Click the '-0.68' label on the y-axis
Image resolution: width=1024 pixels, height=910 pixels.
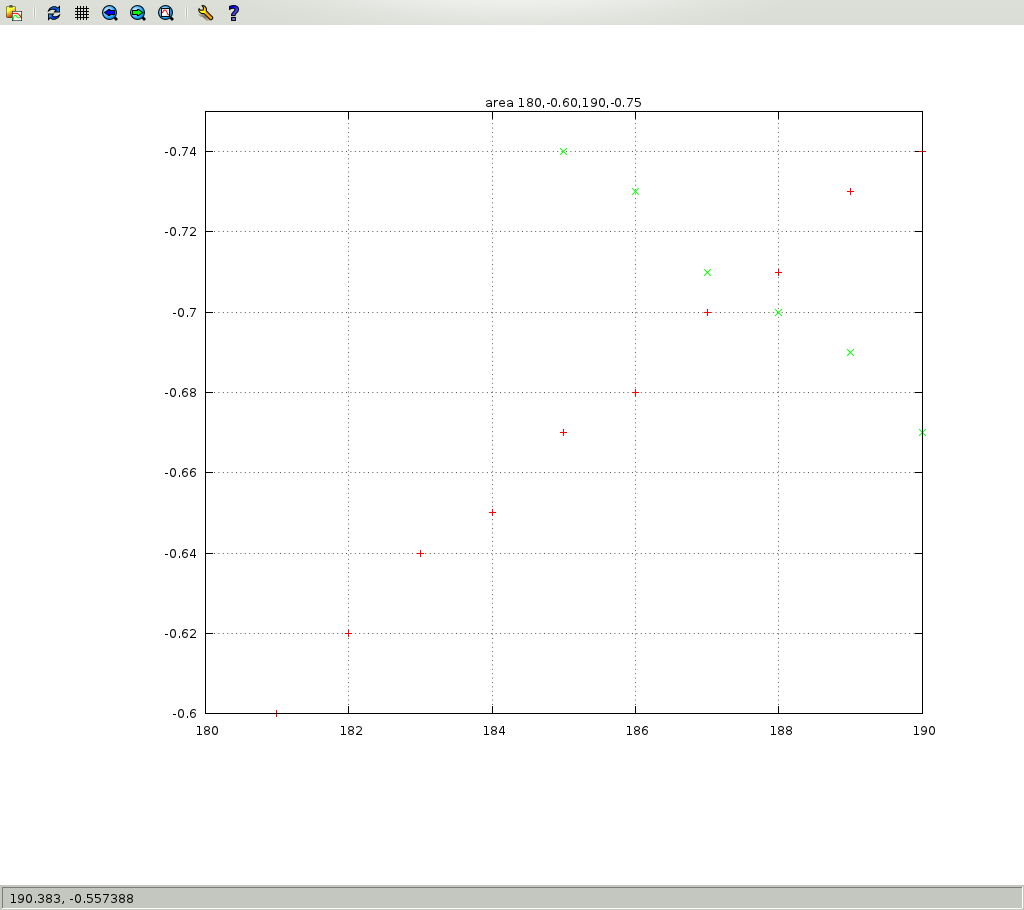pyautogui.click(x=183, y=393)
